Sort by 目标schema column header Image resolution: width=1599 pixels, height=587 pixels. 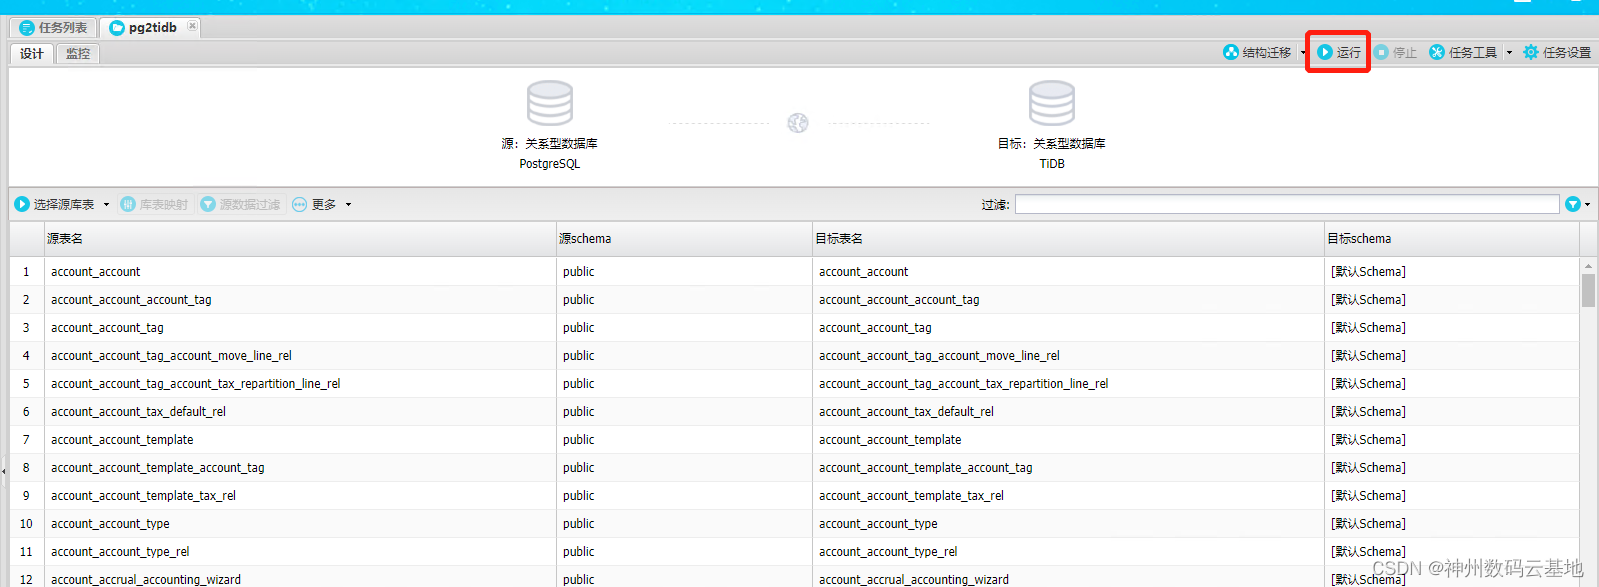1452,239
